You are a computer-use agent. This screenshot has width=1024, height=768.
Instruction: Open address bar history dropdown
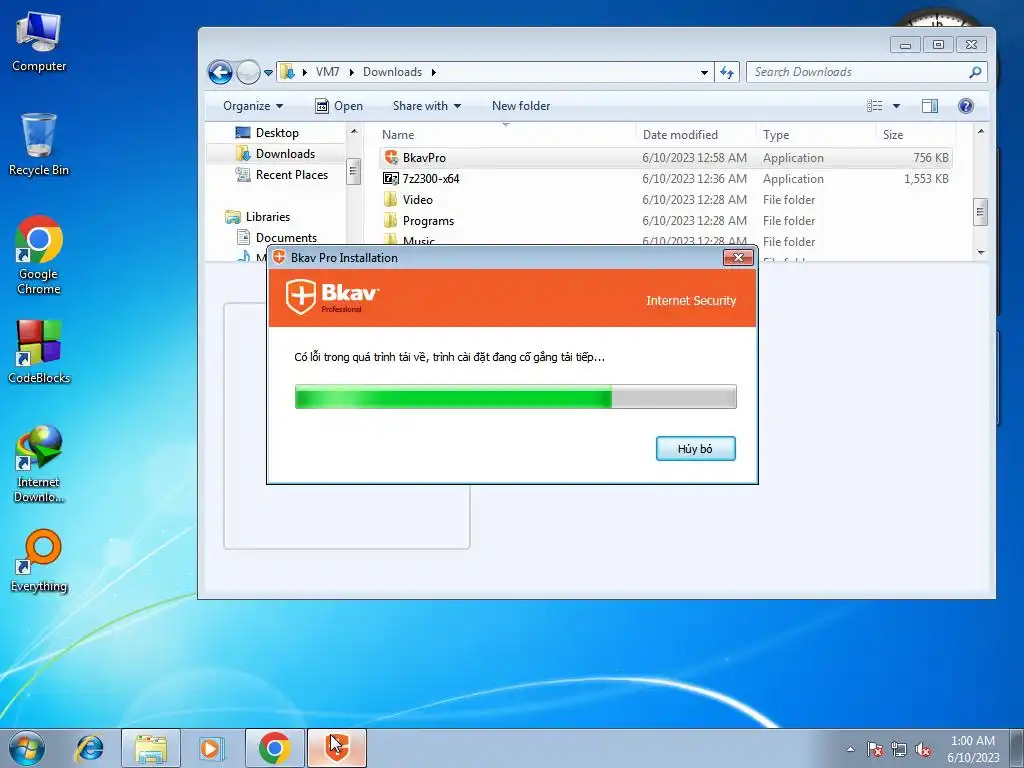click(704, 72)
